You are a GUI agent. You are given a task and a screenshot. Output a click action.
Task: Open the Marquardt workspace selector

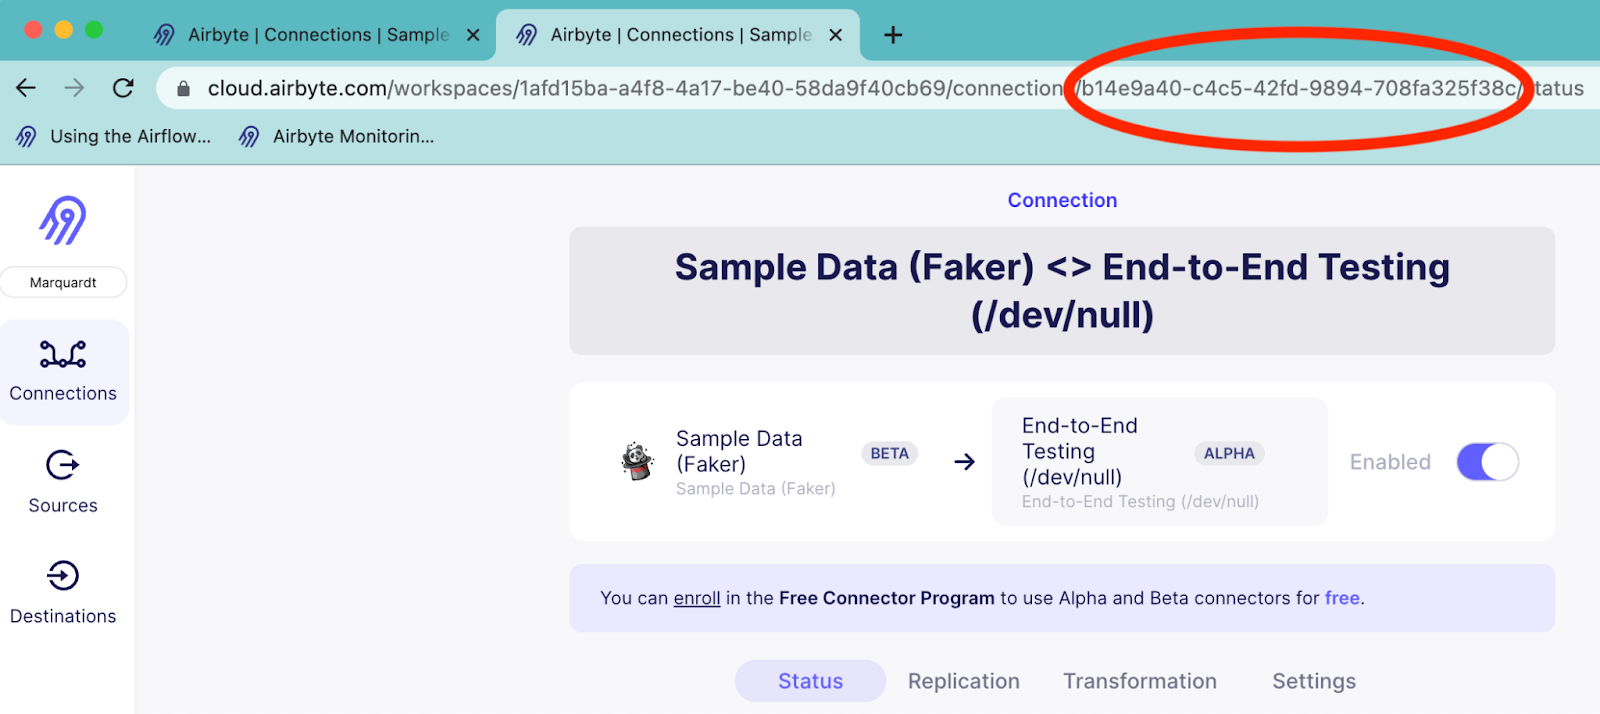pyautogui.click(x=63, y=282)
